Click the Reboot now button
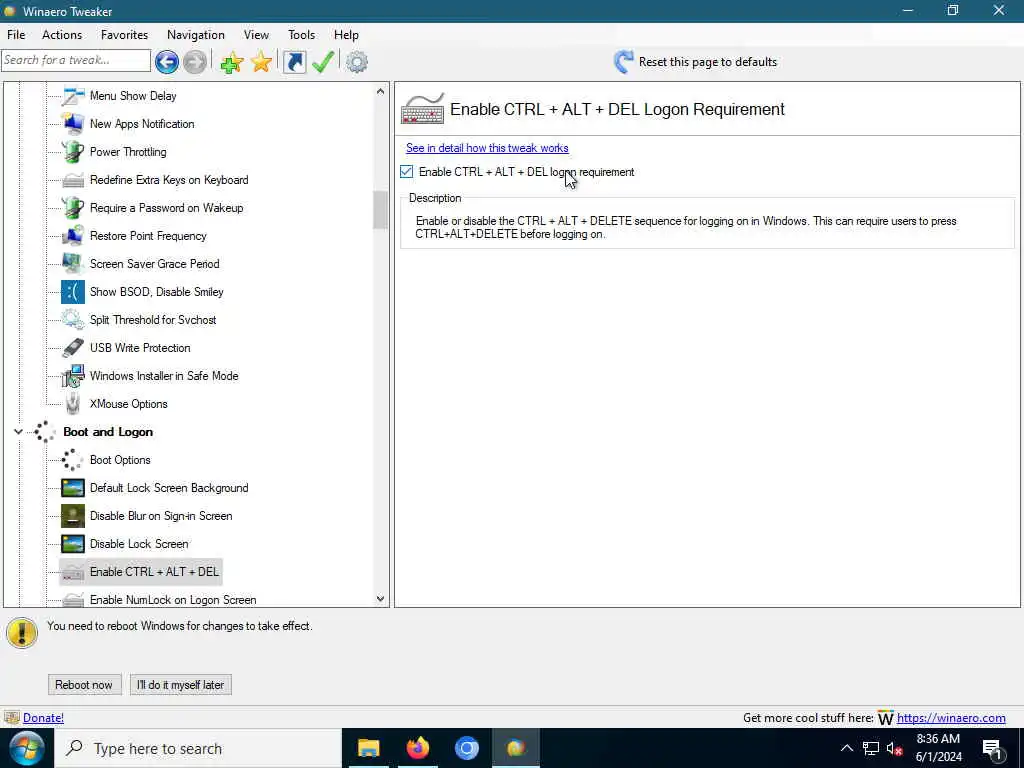 click(84, 685)
